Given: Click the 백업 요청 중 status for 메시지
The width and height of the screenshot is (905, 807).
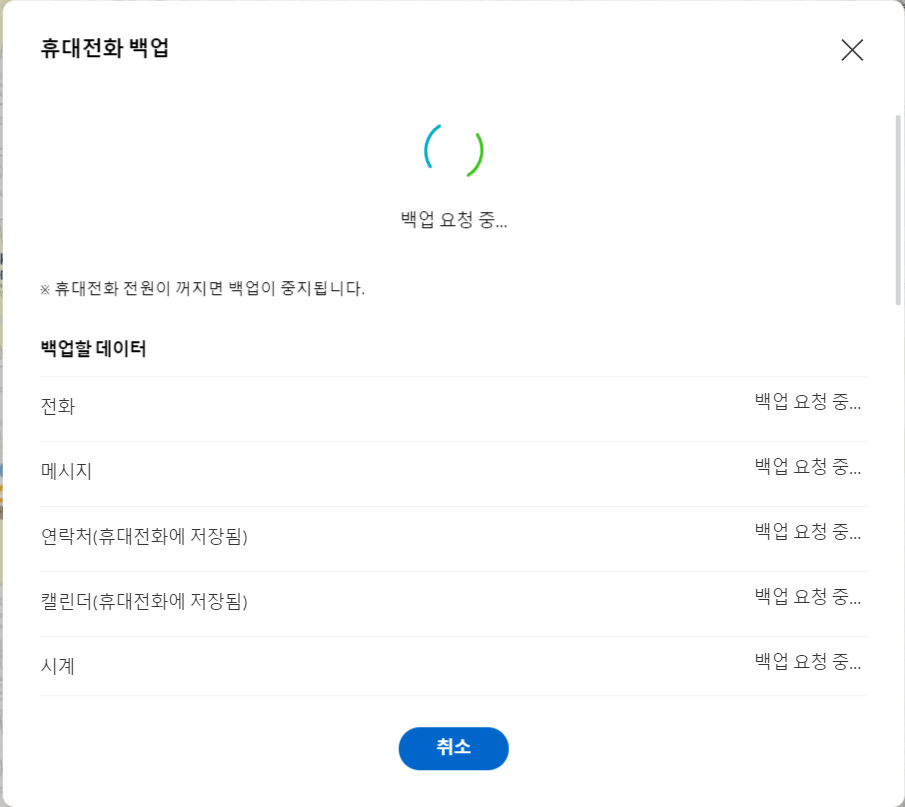Looking at the screenshot, I should coord(806,466).
